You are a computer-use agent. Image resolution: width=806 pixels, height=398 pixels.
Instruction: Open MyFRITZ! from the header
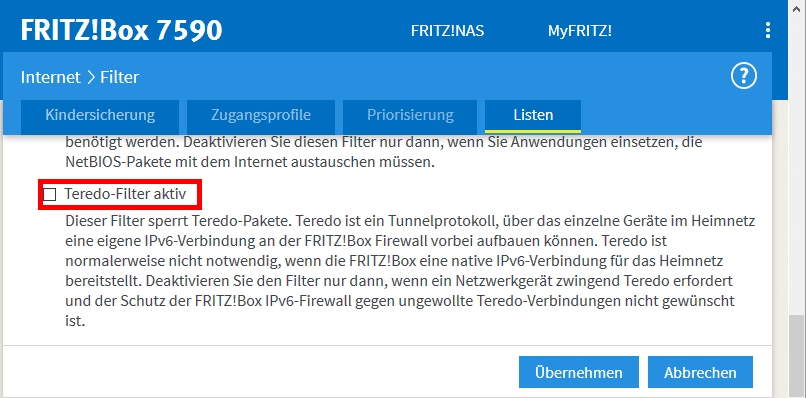[x=579, y=31]
